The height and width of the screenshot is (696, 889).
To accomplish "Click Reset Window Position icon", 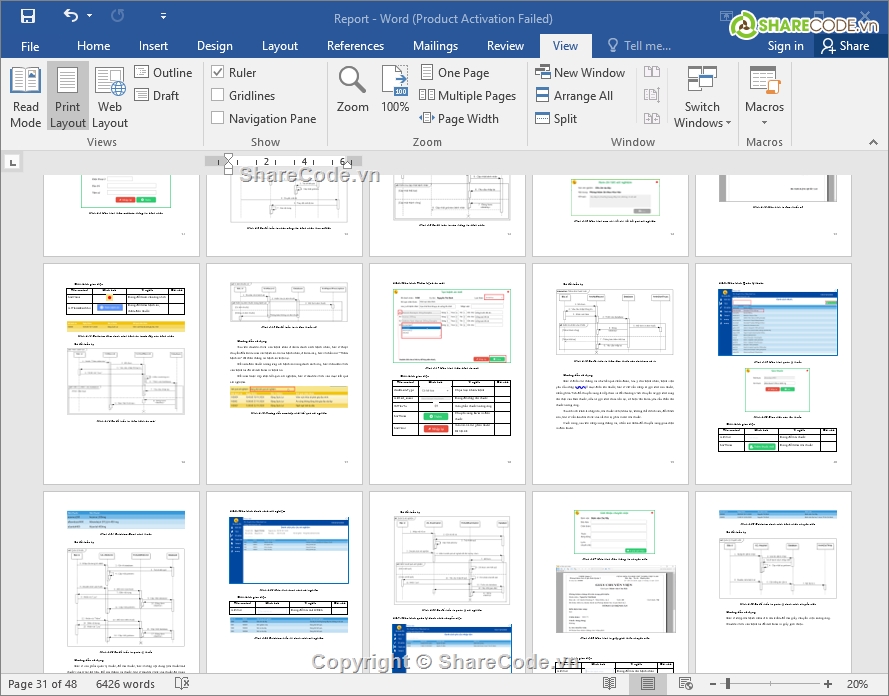I will tap(652, 118).
